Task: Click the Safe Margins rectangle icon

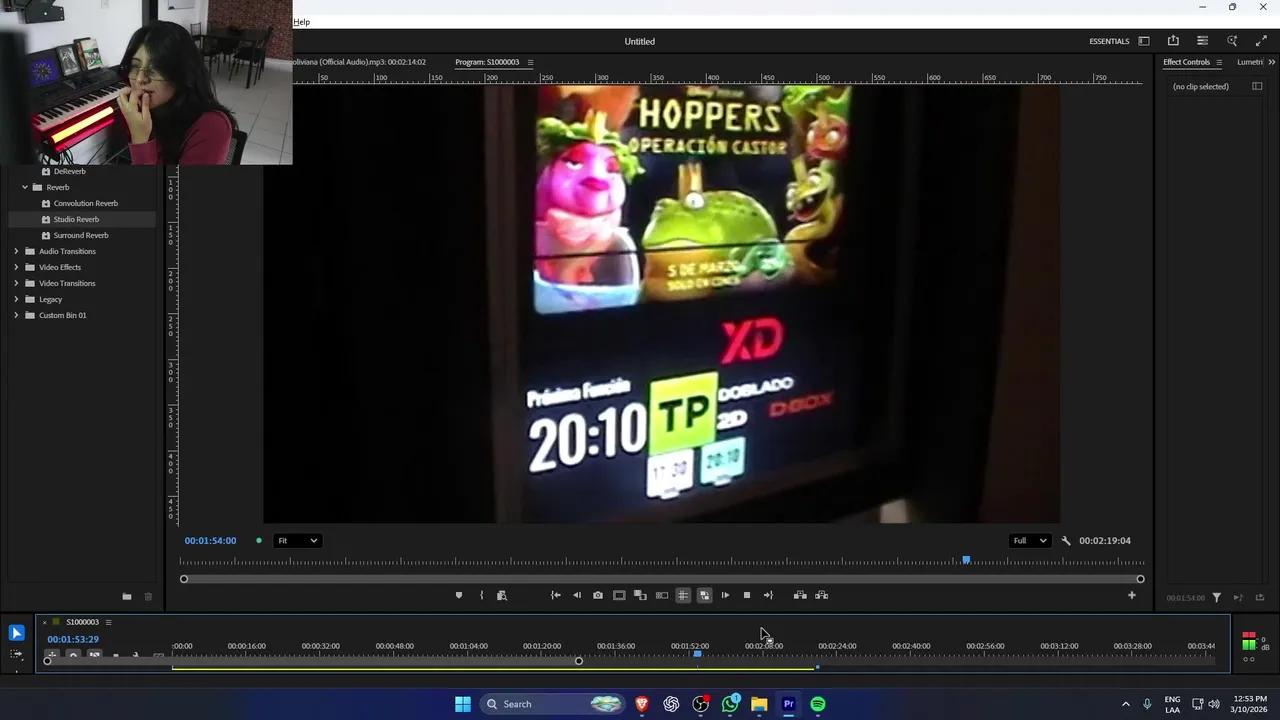Action: point(619,595)
